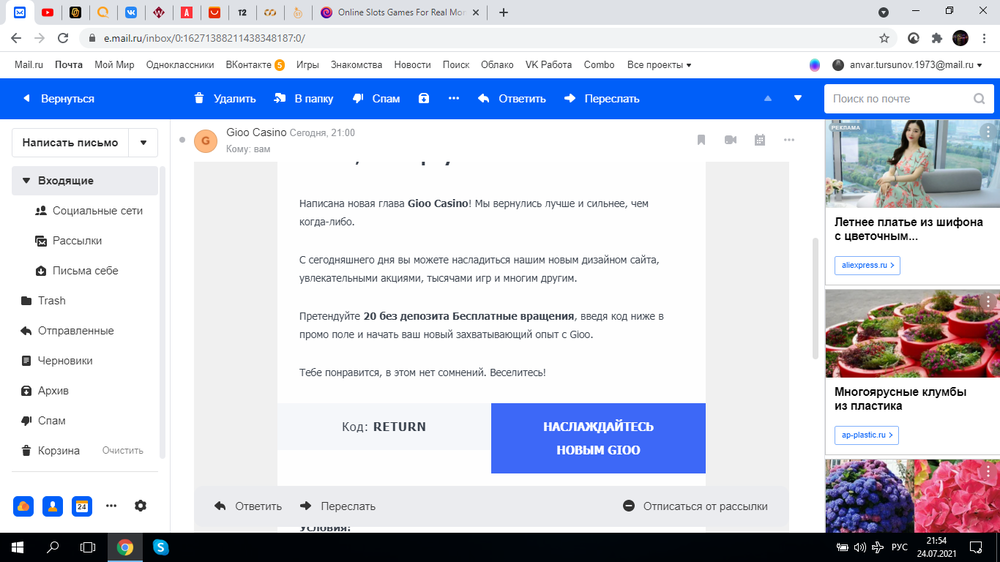Toggle the unread dot beside sender
The height and width of the screenshot is (562, 1000).
point(182,140)
